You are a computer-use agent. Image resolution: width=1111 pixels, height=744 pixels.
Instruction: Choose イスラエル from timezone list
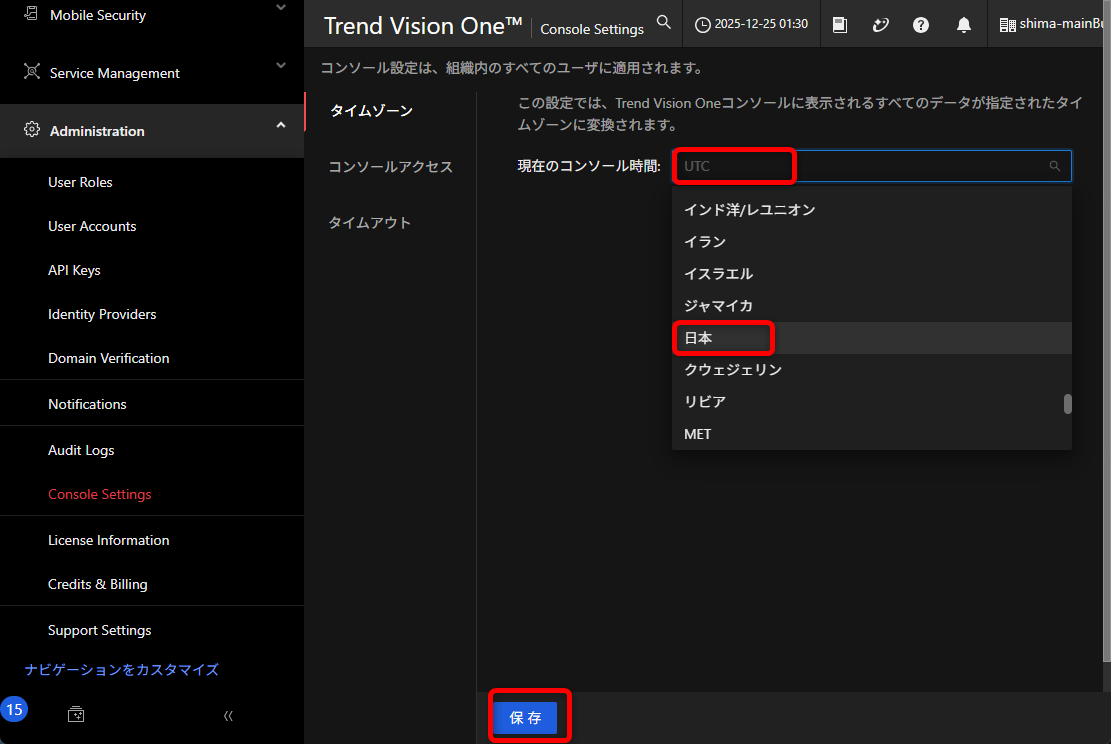872,274
